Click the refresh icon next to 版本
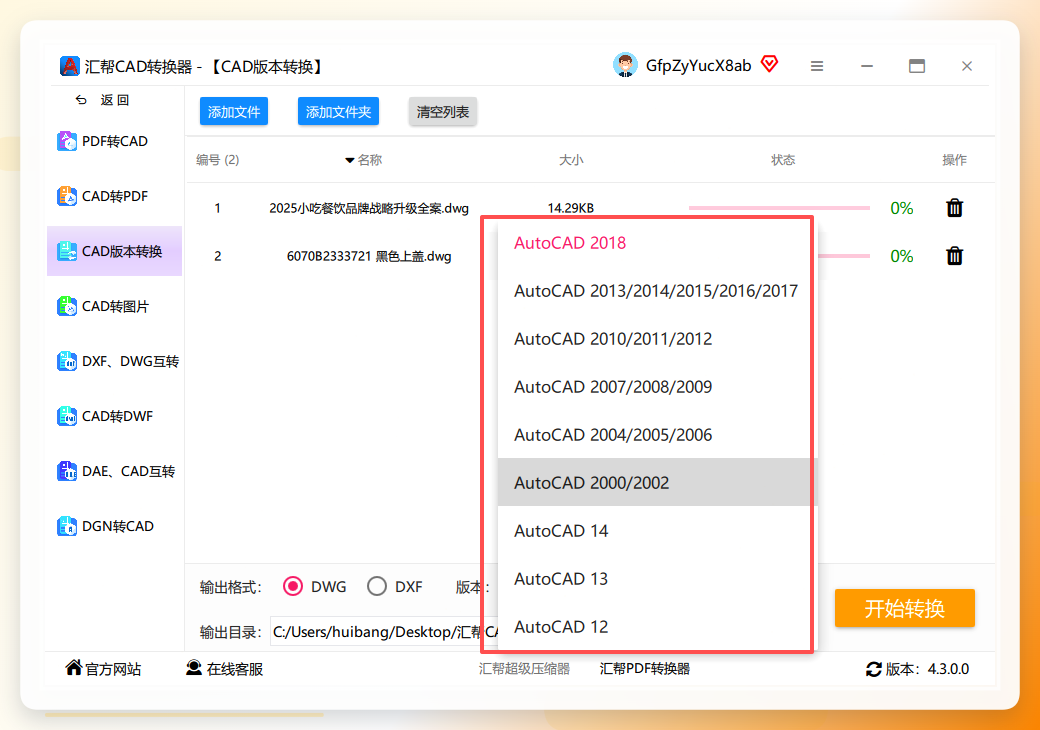The image size is (1040, 730). [x=874, y=669]
